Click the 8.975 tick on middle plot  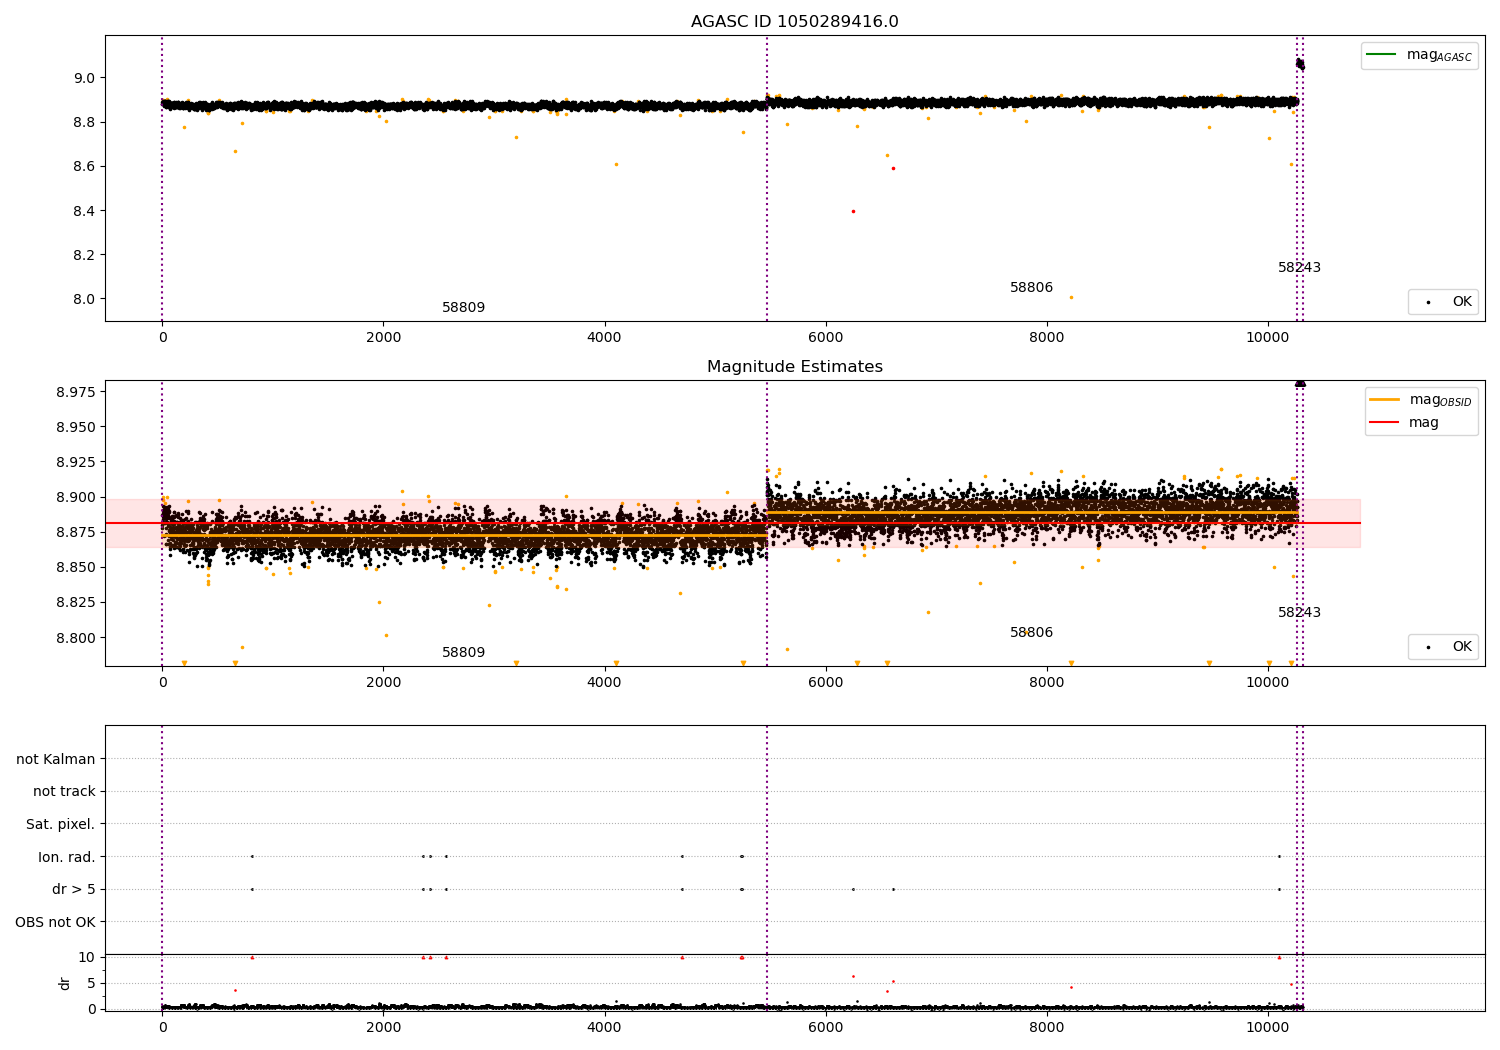(x=76, y=392)
